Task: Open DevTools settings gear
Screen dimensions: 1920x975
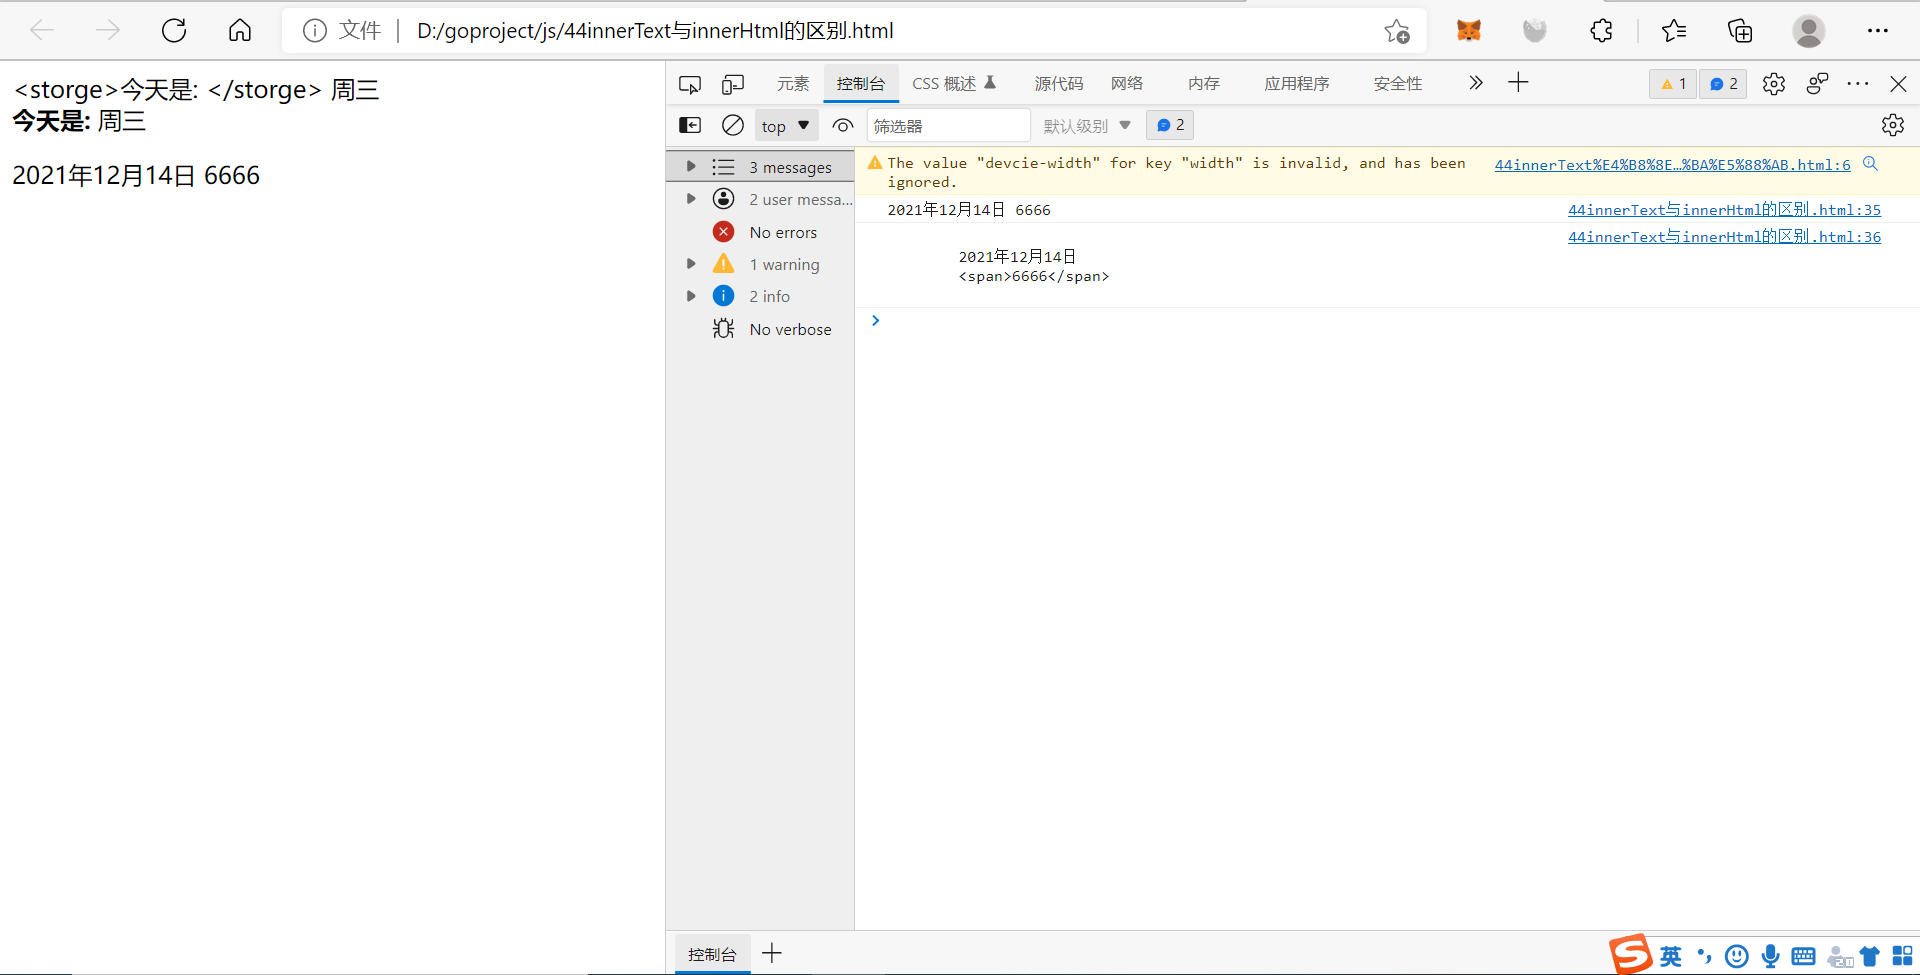Action: (1774, 84)
